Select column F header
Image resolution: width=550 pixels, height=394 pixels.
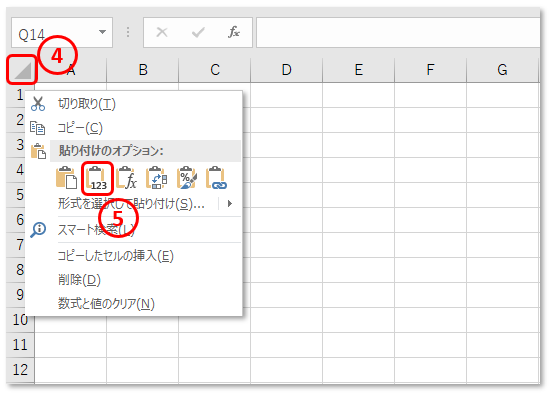pyautogui.click(x=430, y=70)
